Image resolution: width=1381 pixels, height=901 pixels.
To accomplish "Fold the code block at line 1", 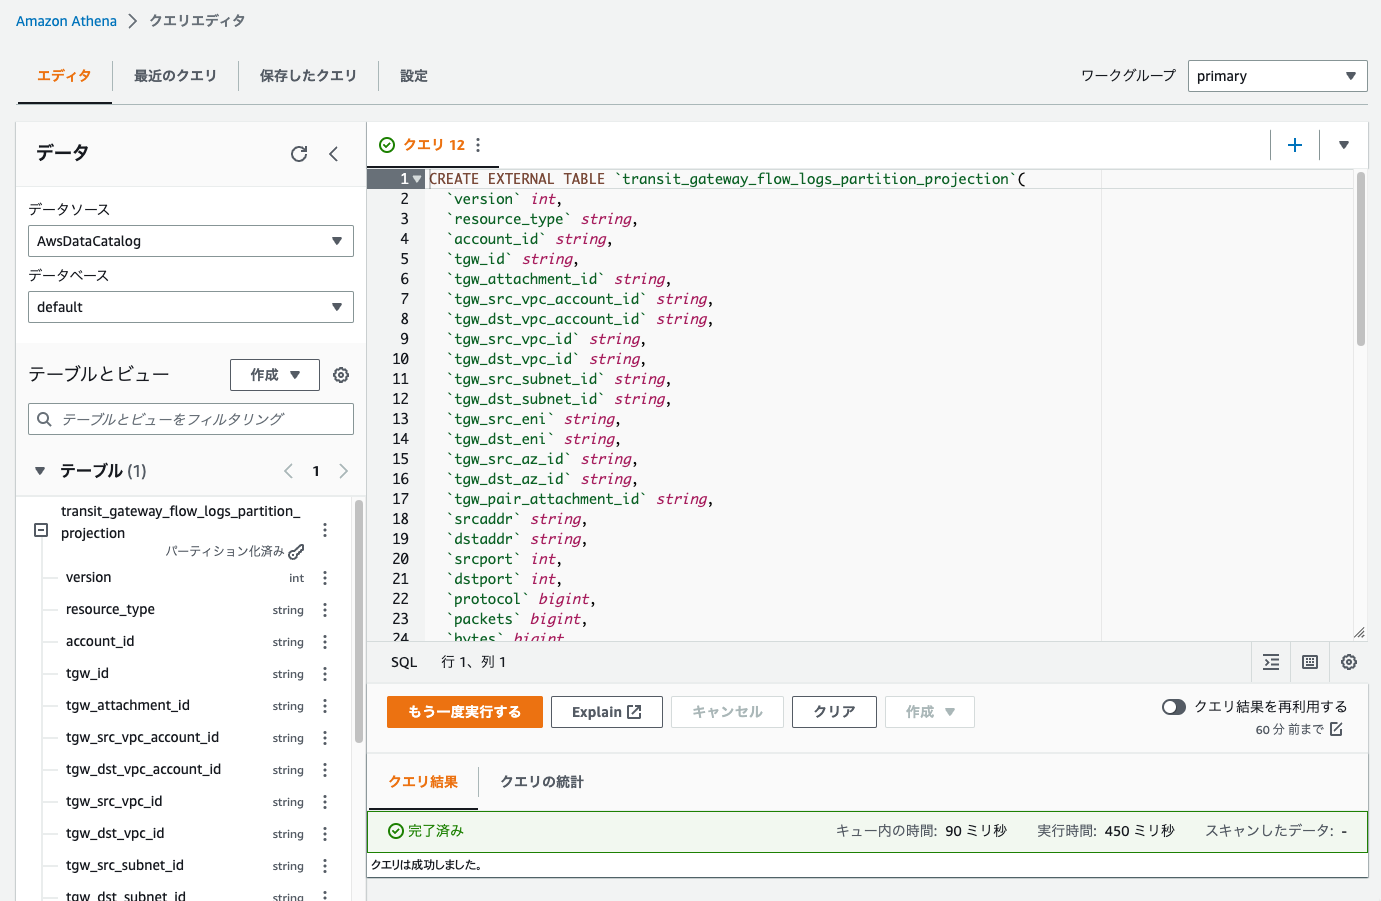I will point(418,179).
